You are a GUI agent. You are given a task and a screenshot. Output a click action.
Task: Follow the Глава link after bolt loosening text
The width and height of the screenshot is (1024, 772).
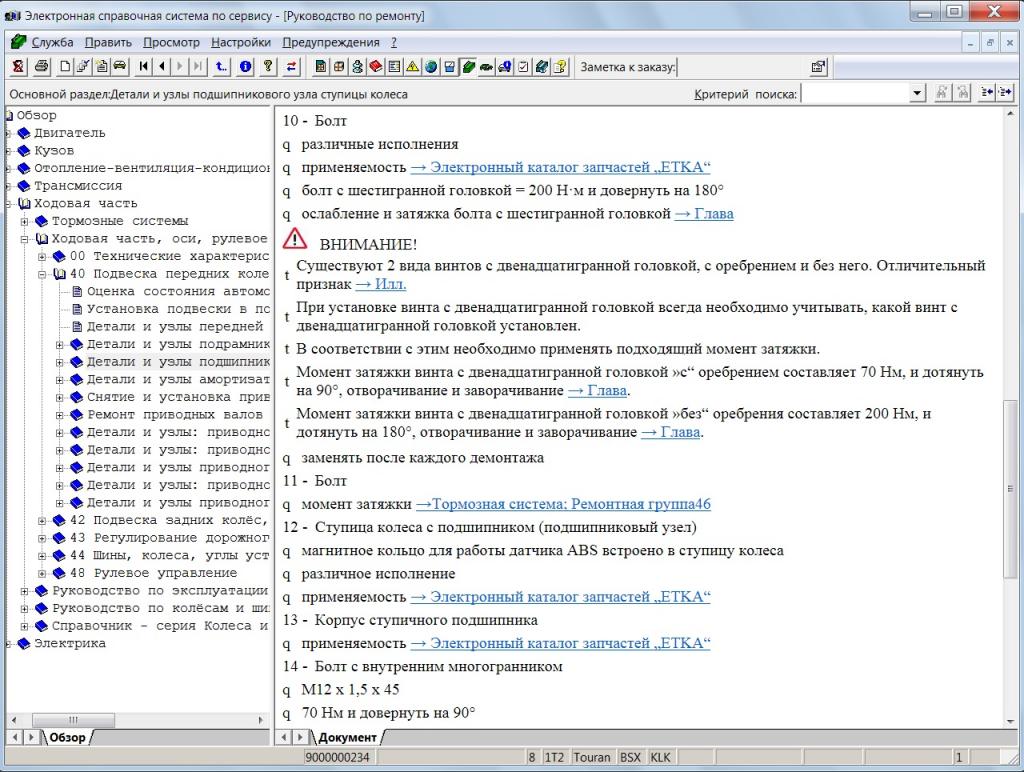(x=704, y=214)
